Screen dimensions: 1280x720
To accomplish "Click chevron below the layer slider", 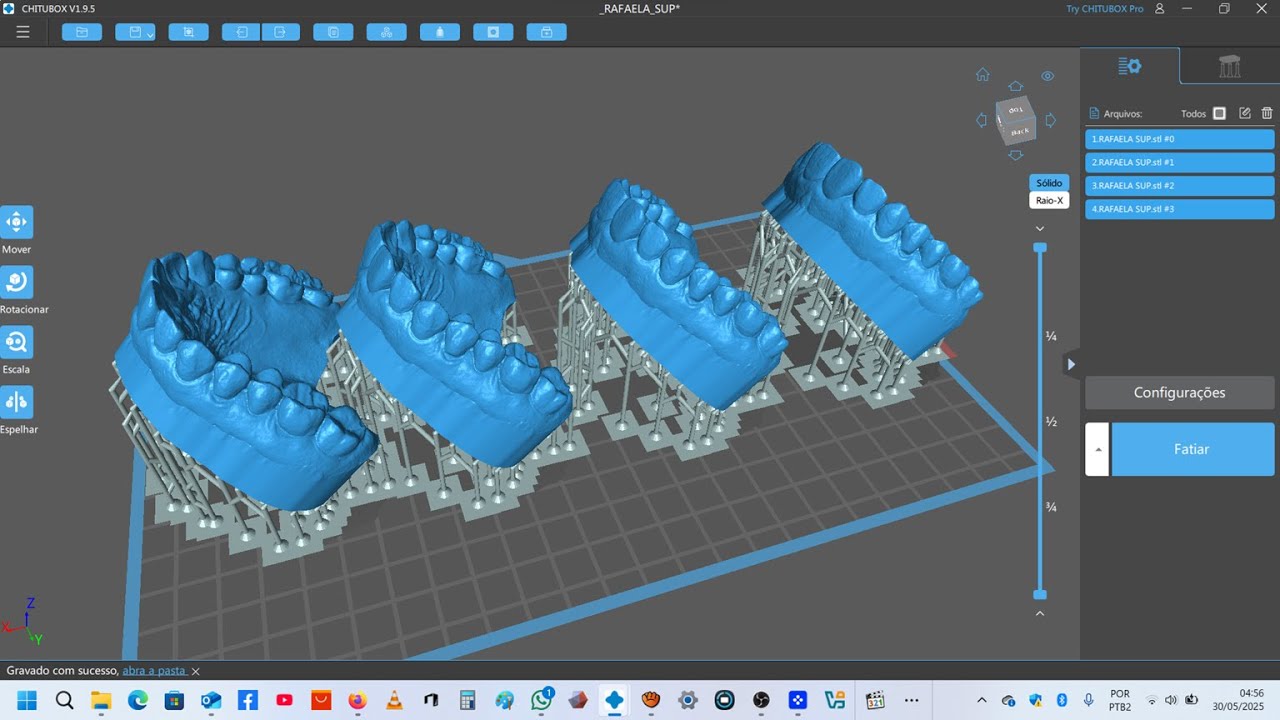I will (x=1040, y=613).
